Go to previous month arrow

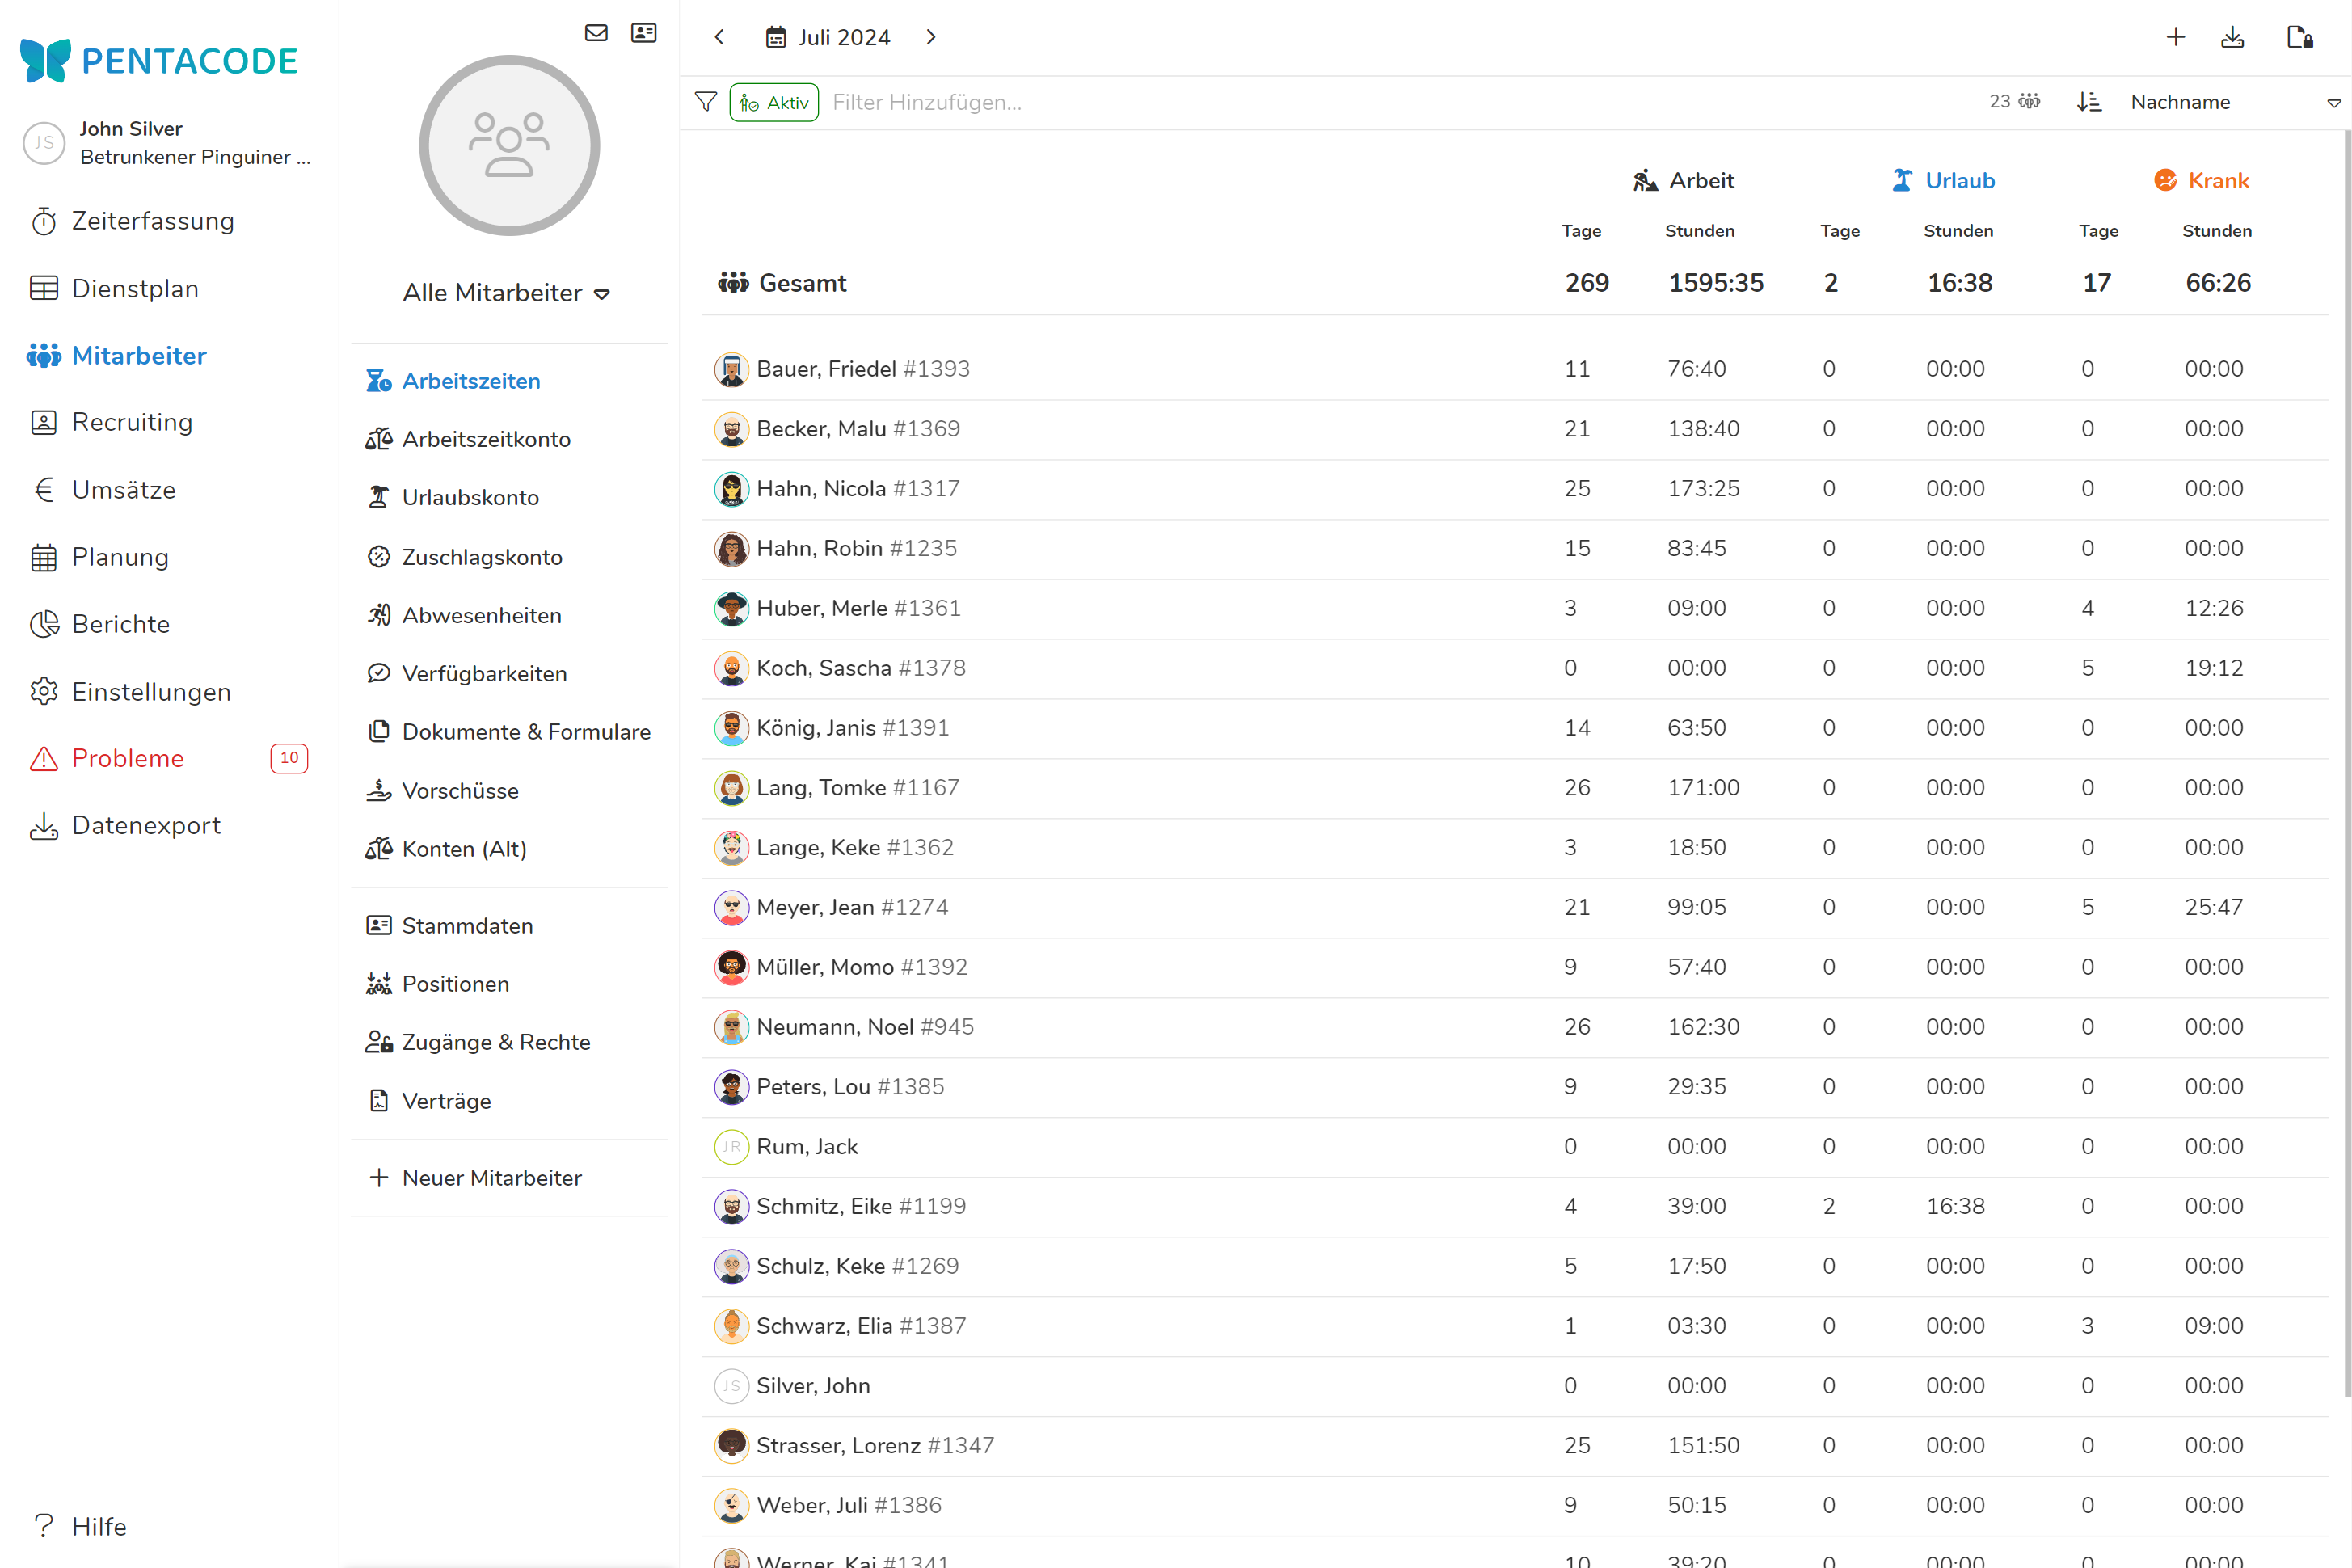719,37
